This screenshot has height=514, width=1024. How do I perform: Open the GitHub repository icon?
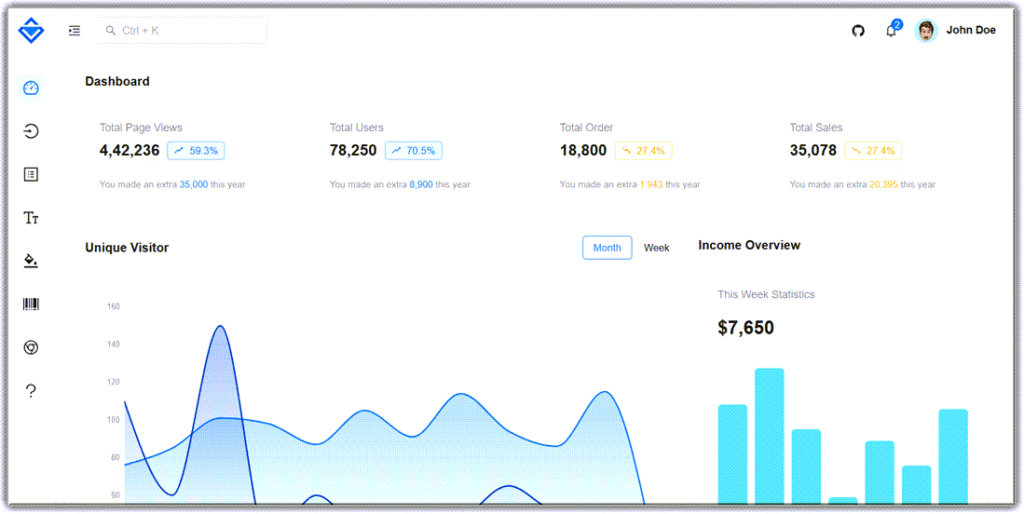[857, 31]
